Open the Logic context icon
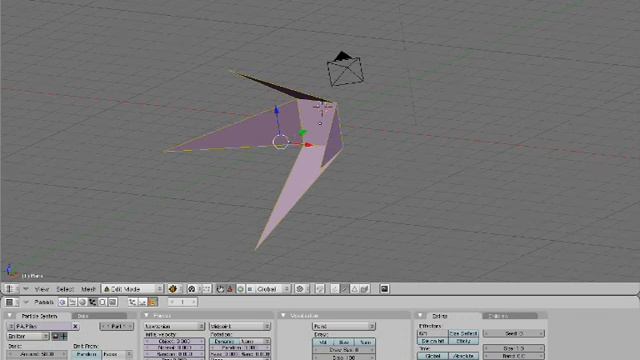 tap(62, 302)
